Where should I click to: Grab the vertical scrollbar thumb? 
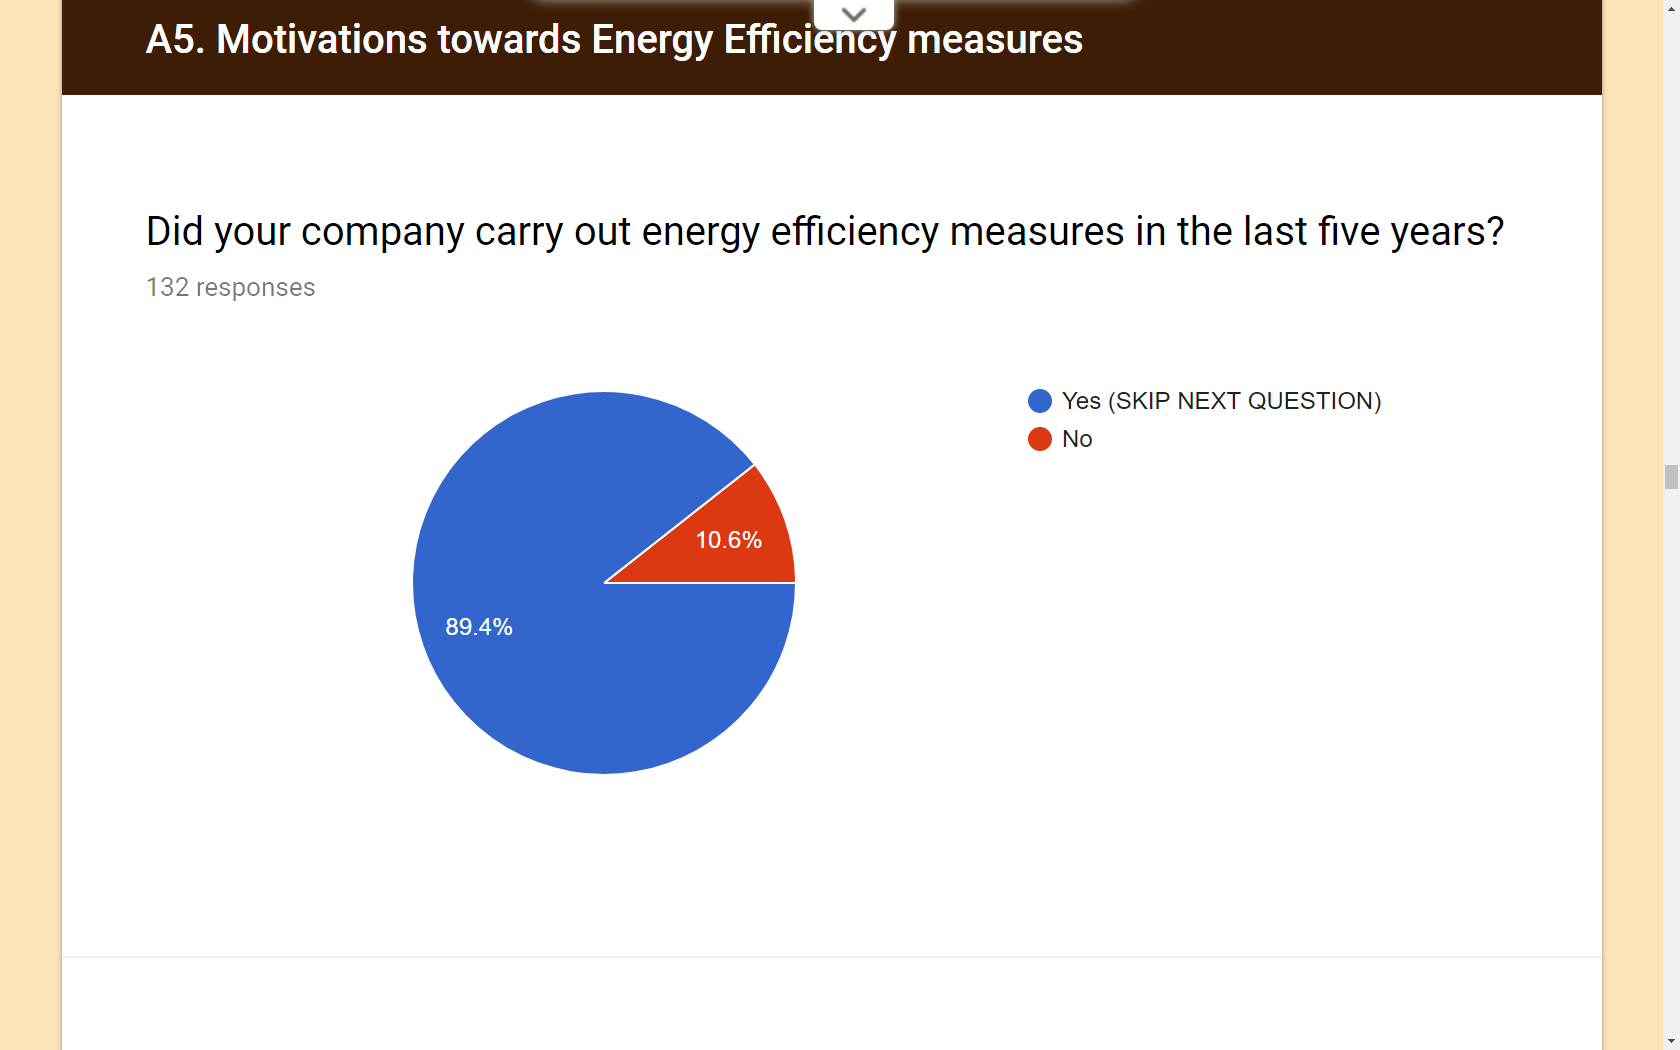[1671, 477]
